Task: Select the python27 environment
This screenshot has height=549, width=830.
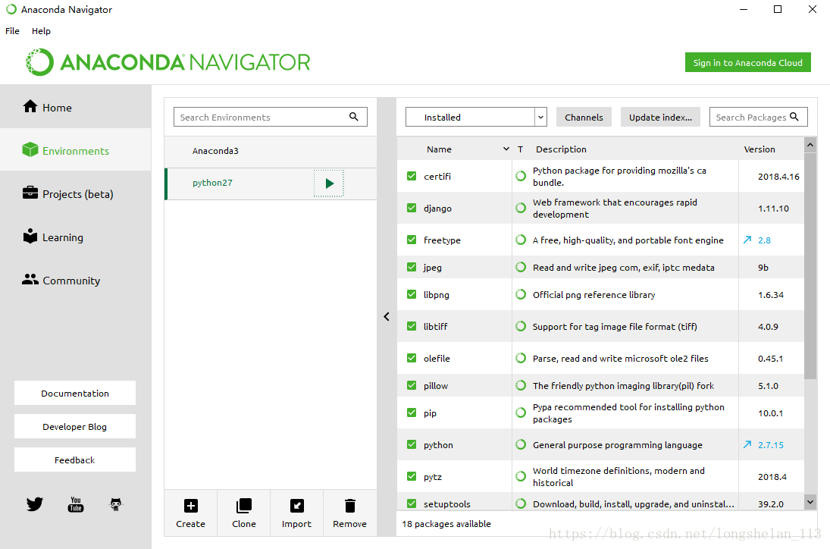Action: (271, 183)
